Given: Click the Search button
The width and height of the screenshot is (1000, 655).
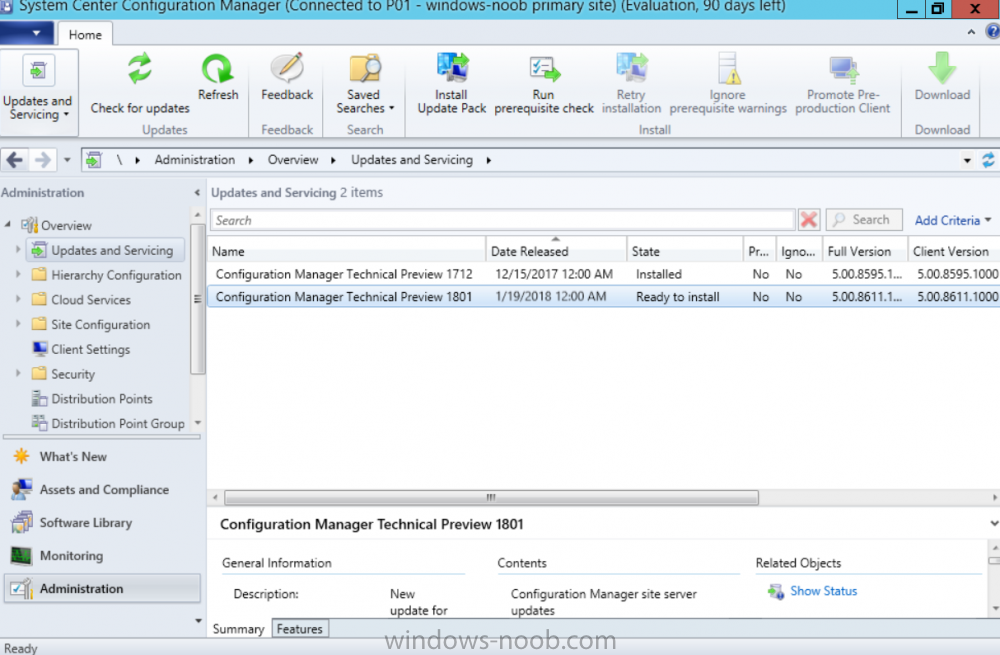Looking at the screenshot, I should pos(864,220).
